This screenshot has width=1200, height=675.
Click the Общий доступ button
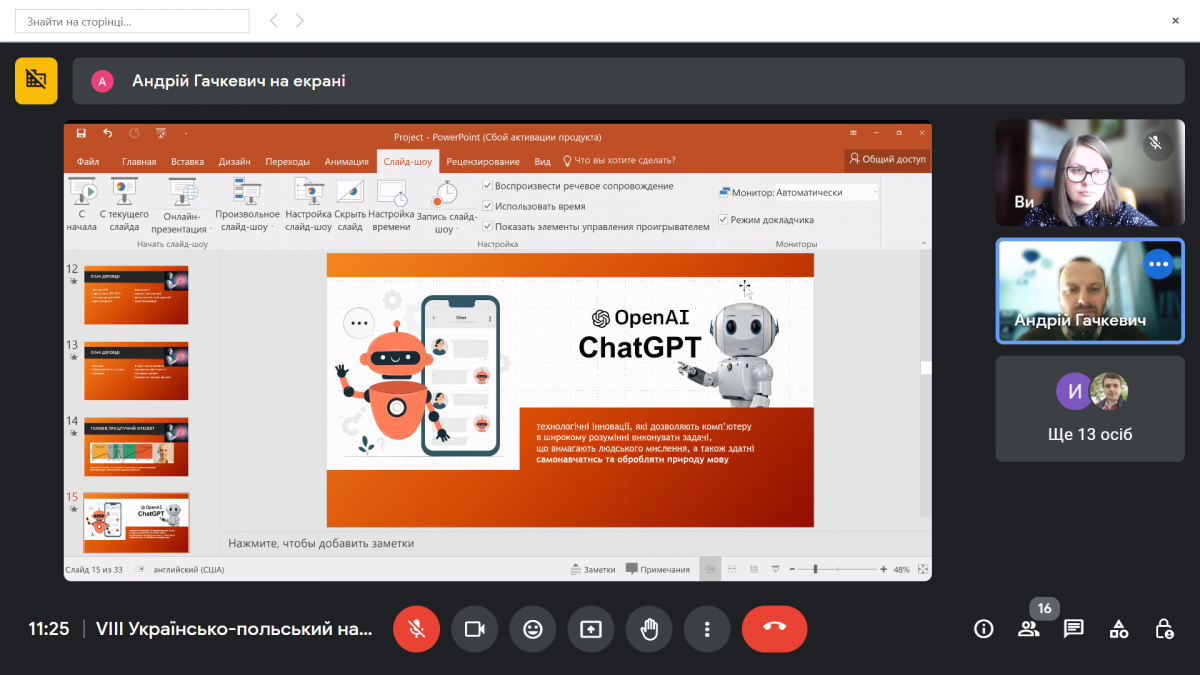pos(887,159)
